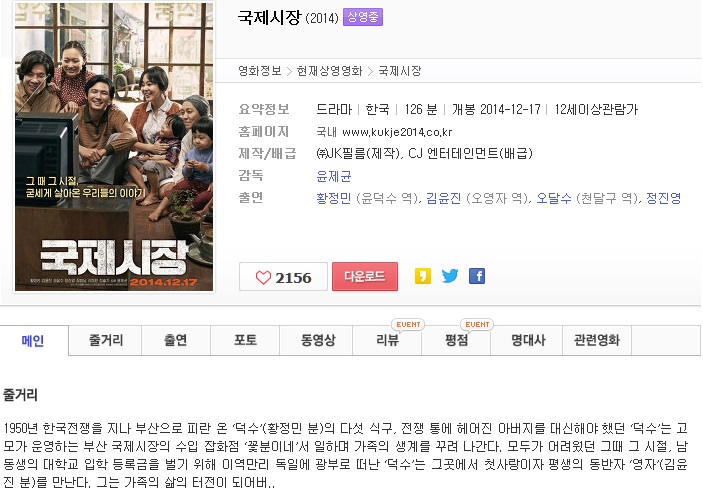Image resolution: width=703 pixels, height=491 pixels.
Task: Open the 동영상 video tab
Action: pos(317,340)
